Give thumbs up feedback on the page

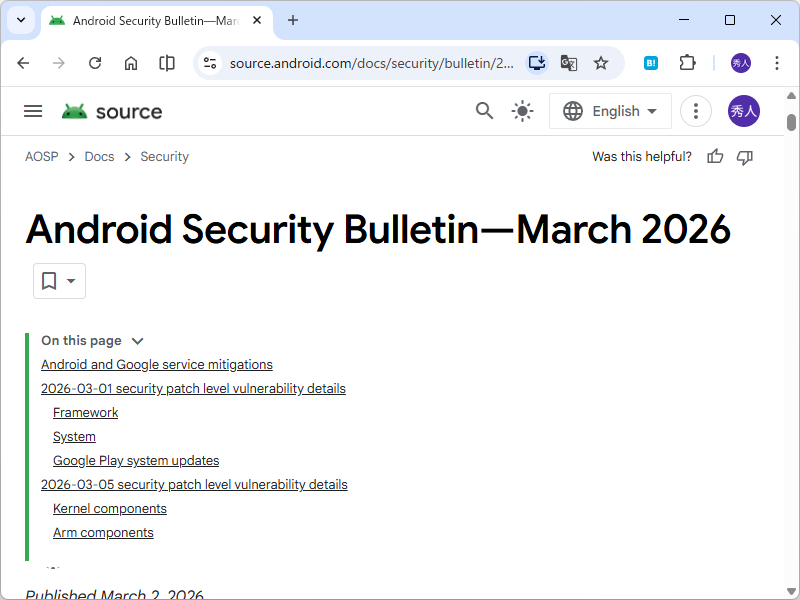(714, 157)
